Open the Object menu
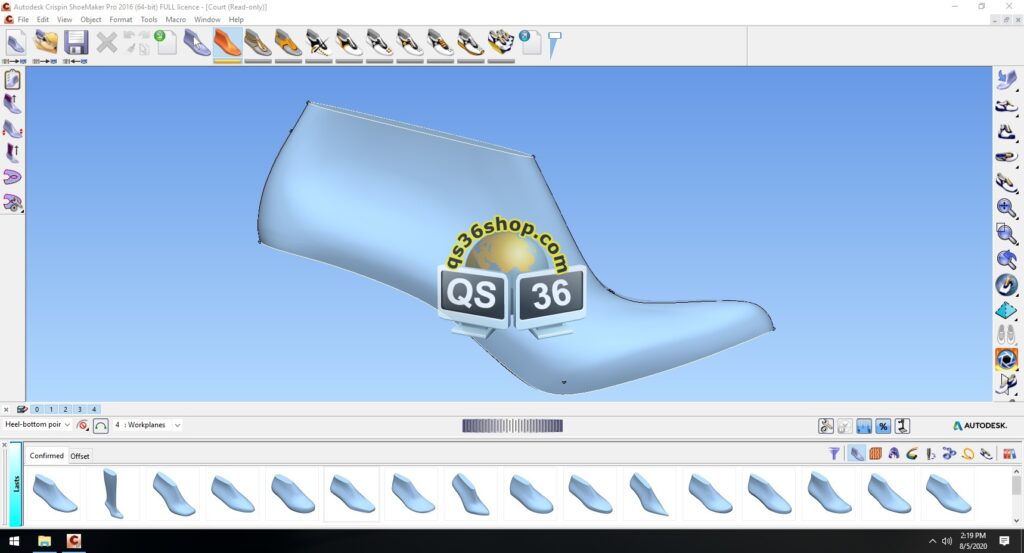1024x553 pixels. click(x=91, y=20)
